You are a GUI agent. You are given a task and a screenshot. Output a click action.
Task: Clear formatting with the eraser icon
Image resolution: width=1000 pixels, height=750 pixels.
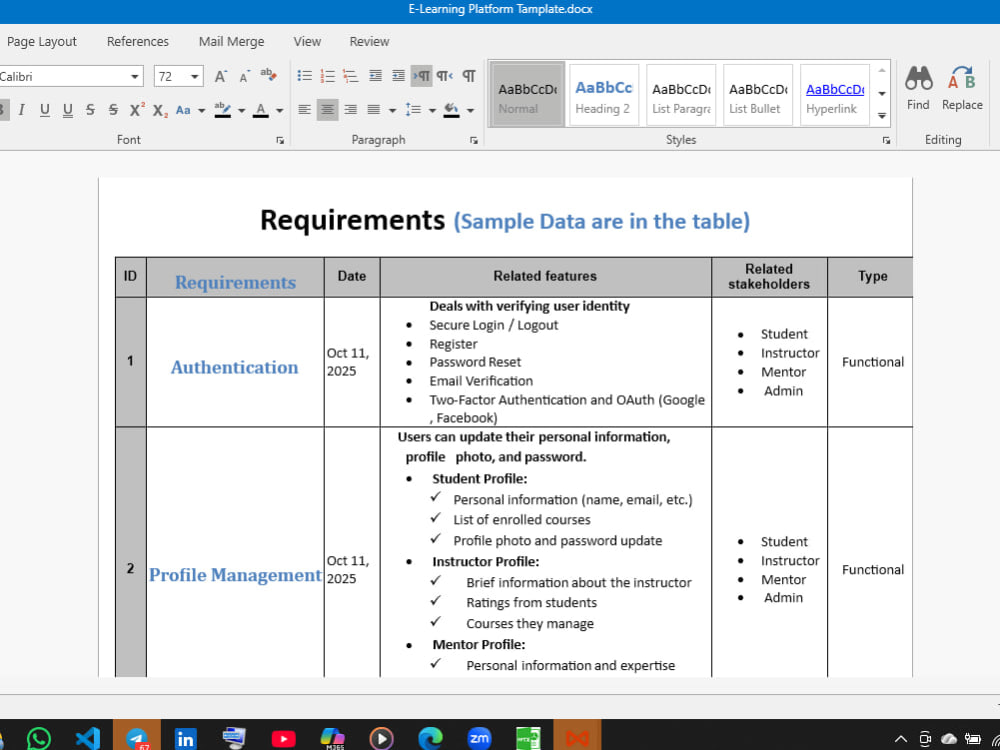pos(268,75)
